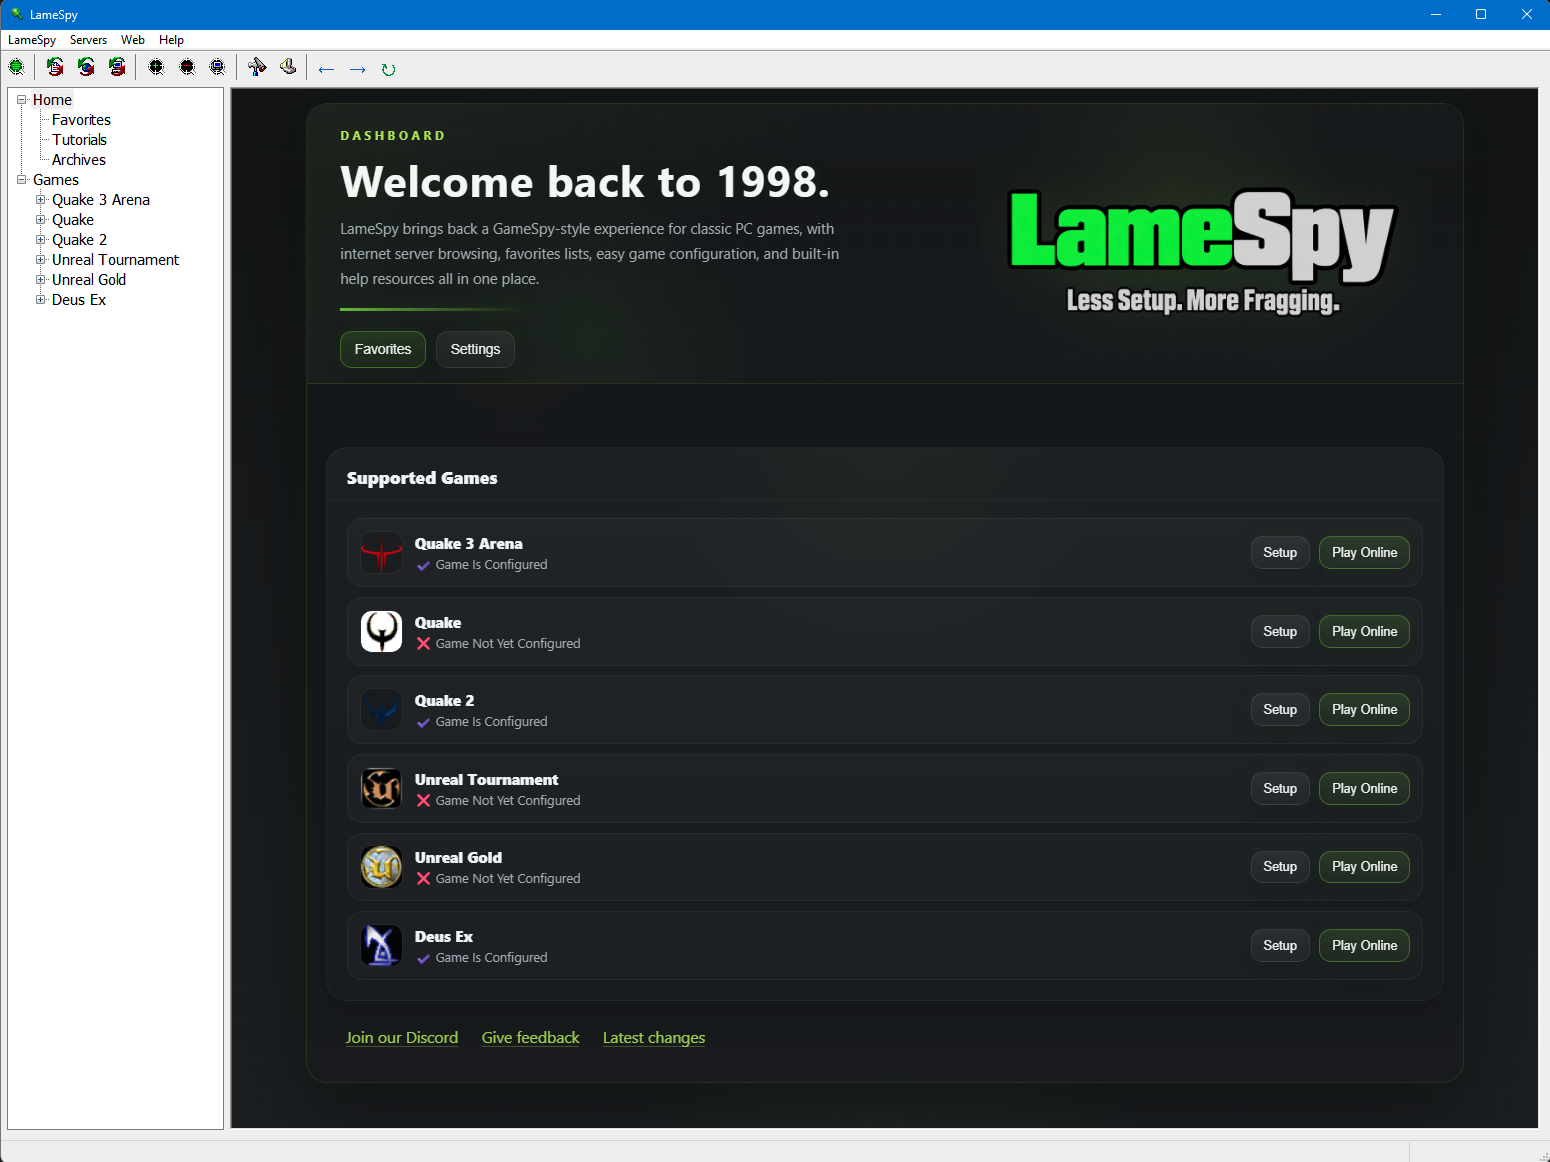Click the magnifier icon with green plus
1550x1162 pixels.
(156, 67)
